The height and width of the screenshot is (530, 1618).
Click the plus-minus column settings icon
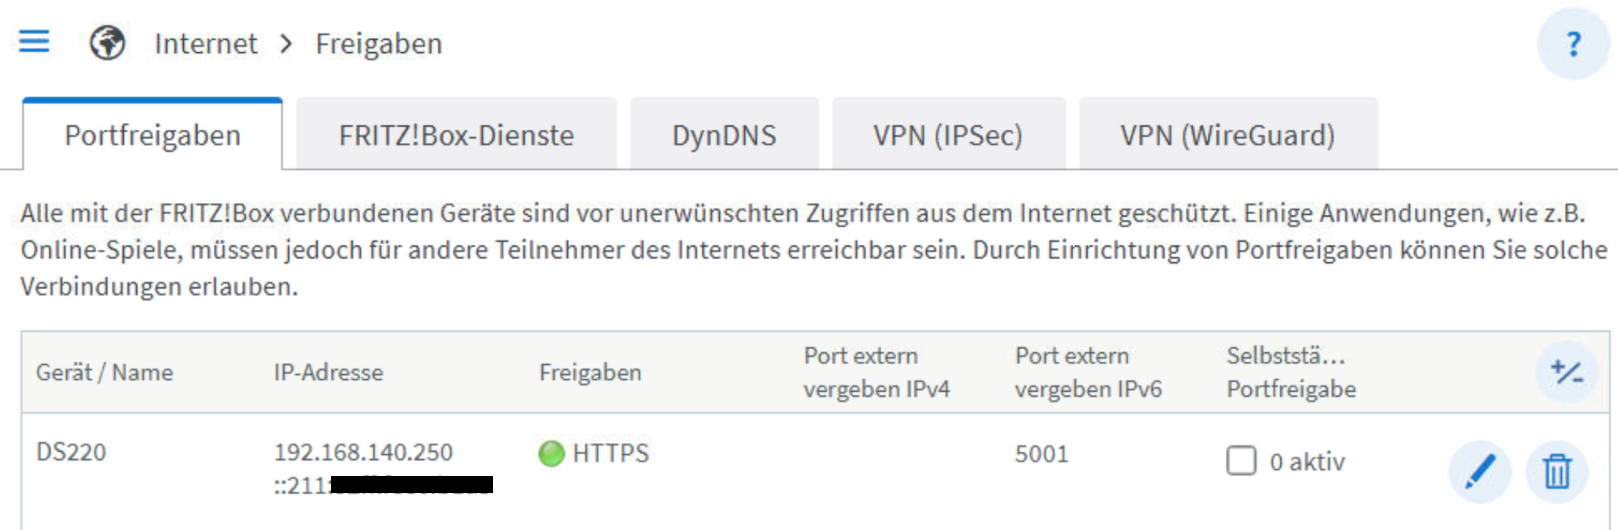[x=1566, y=372]
